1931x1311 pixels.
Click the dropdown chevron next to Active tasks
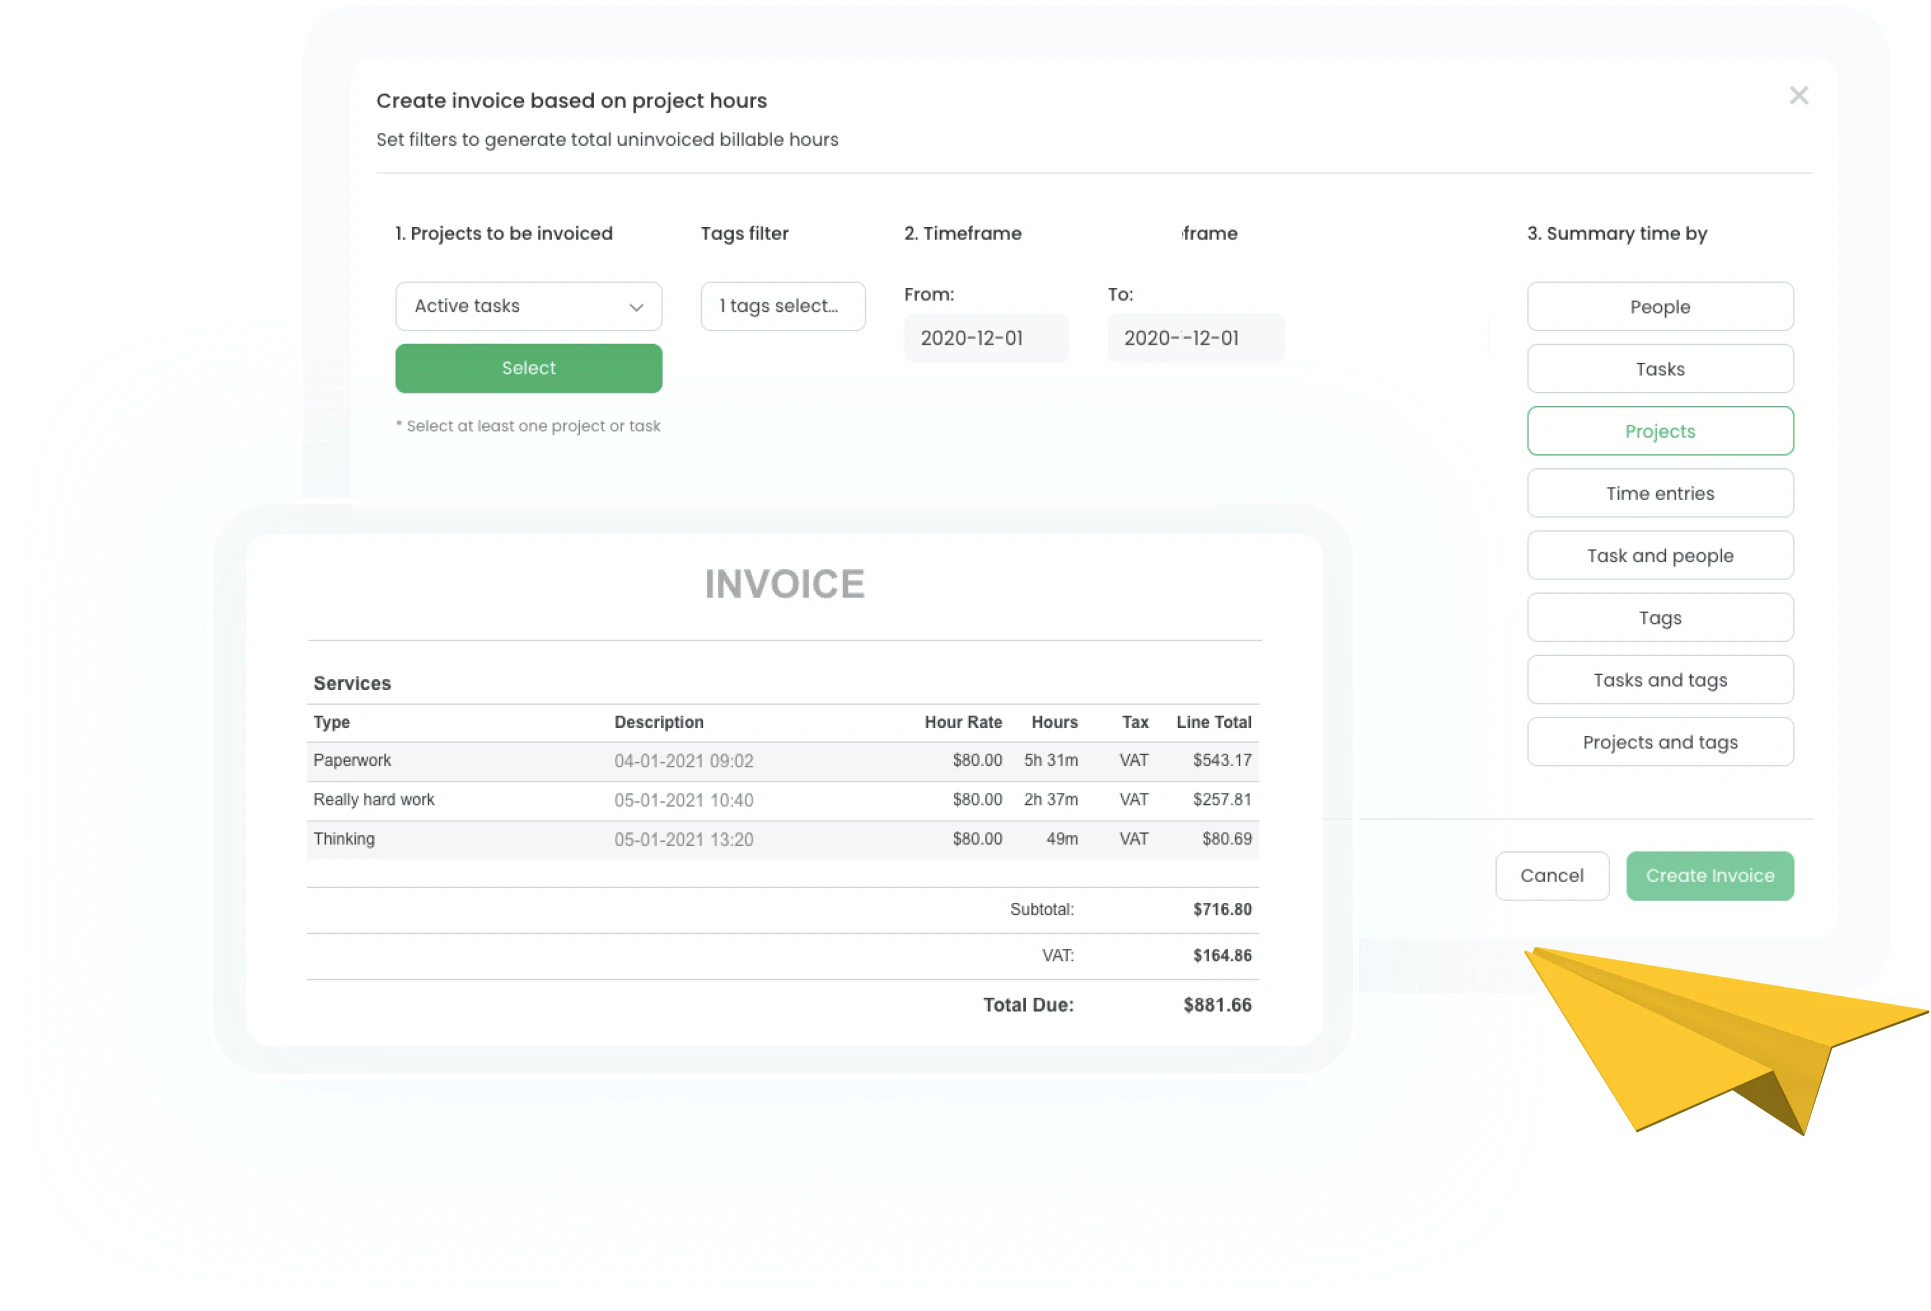[x=637, y=307]
